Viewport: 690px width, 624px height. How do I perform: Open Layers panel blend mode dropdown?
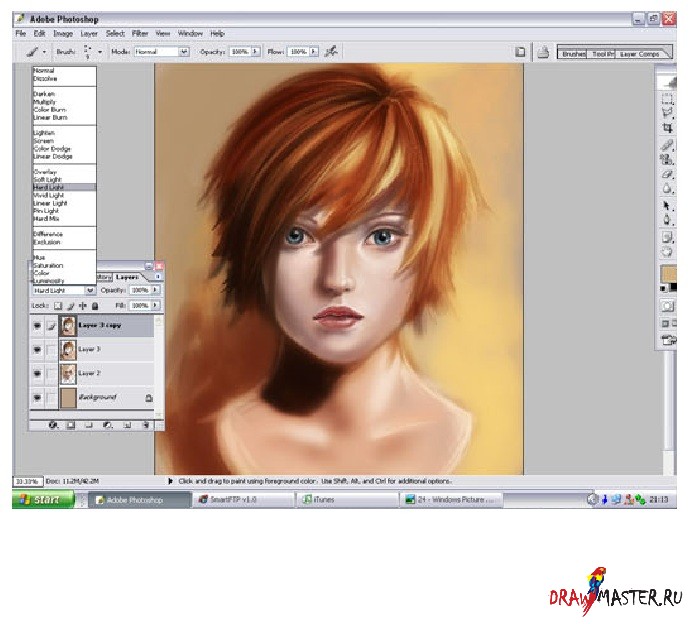pos(90,290)
